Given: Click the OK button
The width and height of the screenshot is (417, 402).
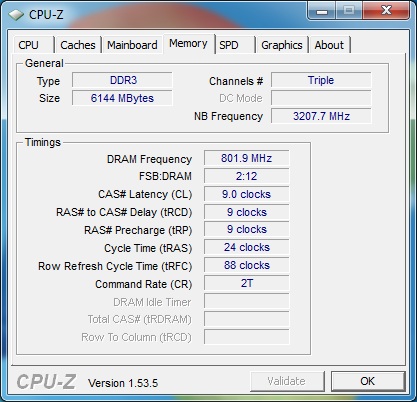Looking at the screenshot, I should point(368,381).
